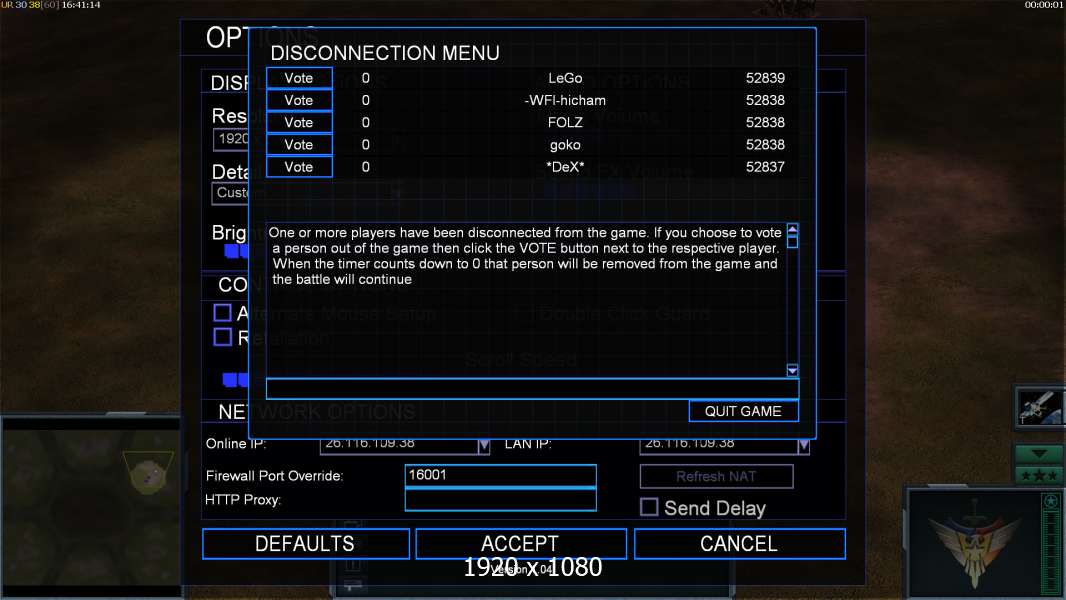1066x600 pixels.
Task: Click player name goko
Action: click(x=565, y=145)
